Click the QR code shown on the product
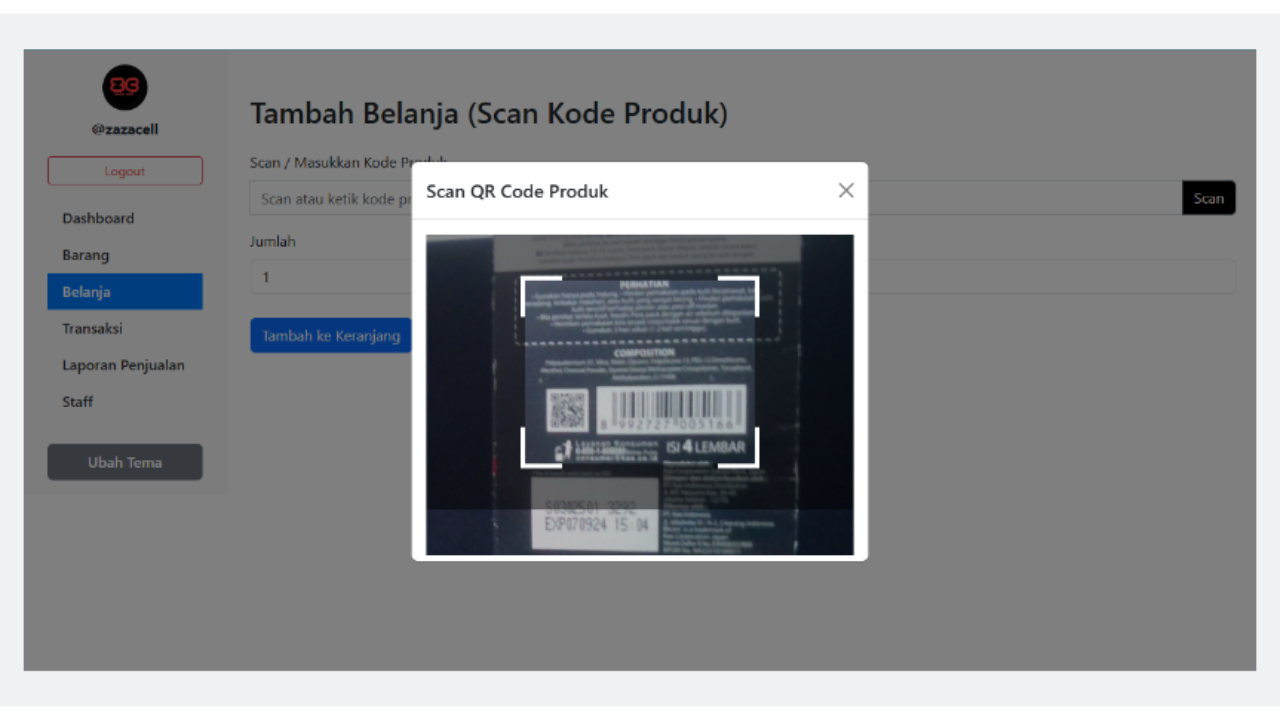 coord(568,408)
